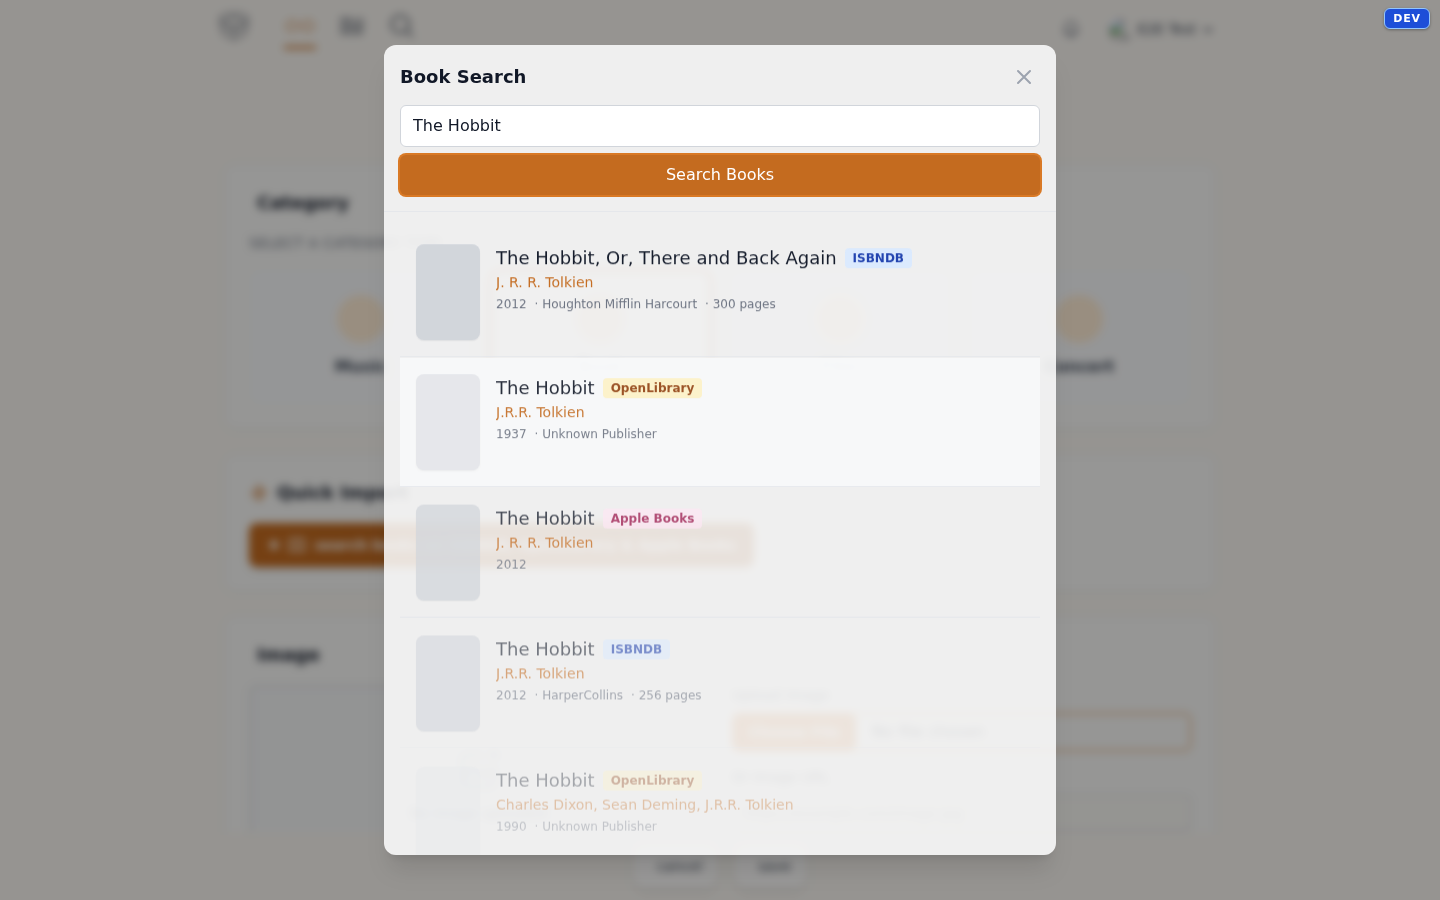
Task: Click the Apple Books source badge
Action: coord(652,518)
